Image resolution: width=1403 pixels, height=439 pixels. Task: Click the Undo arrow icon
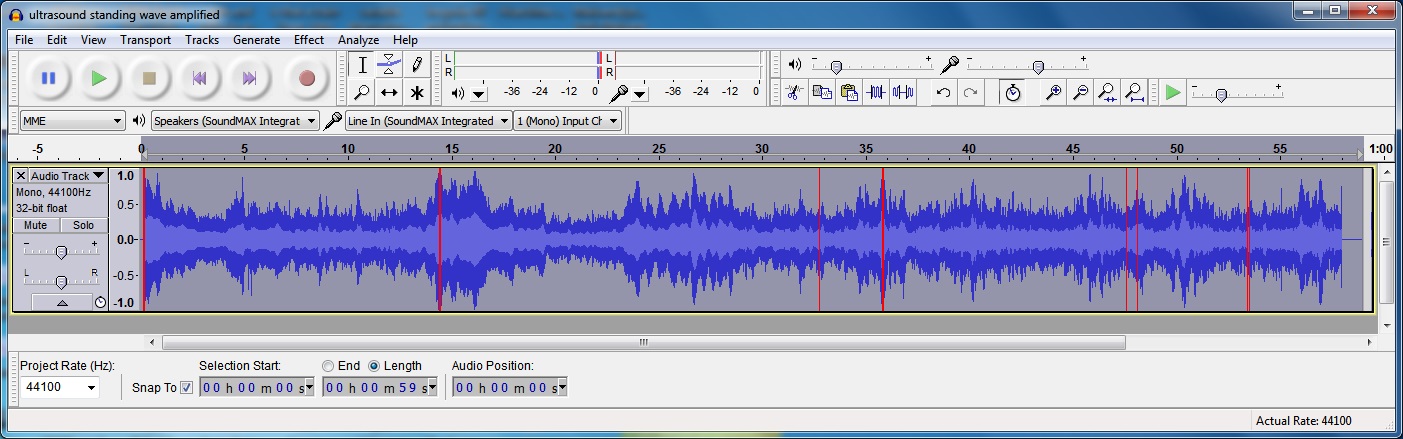pos(942,92)
